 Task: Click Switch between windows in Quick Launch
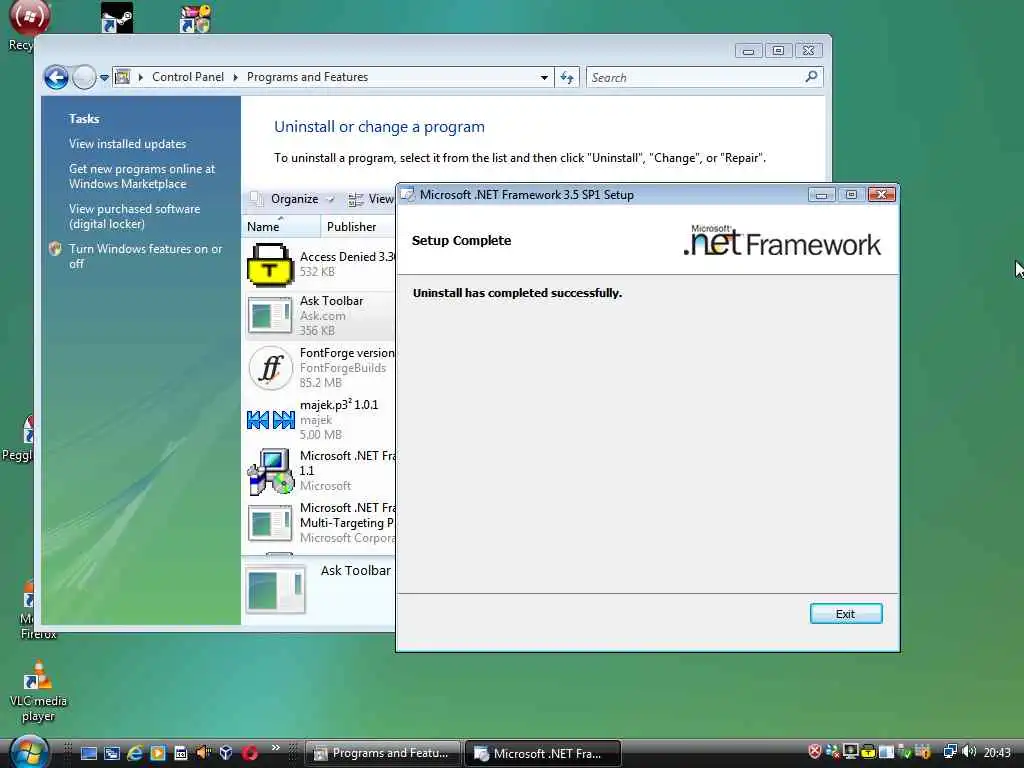click(112, 753)
